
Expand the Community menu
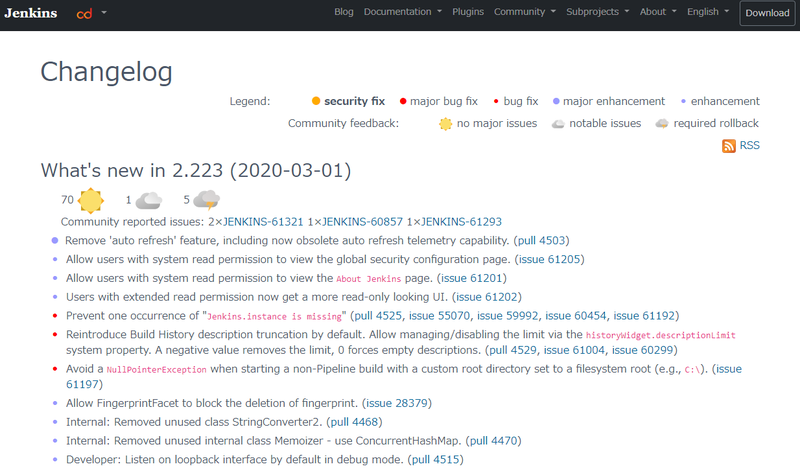click(524, 12)
